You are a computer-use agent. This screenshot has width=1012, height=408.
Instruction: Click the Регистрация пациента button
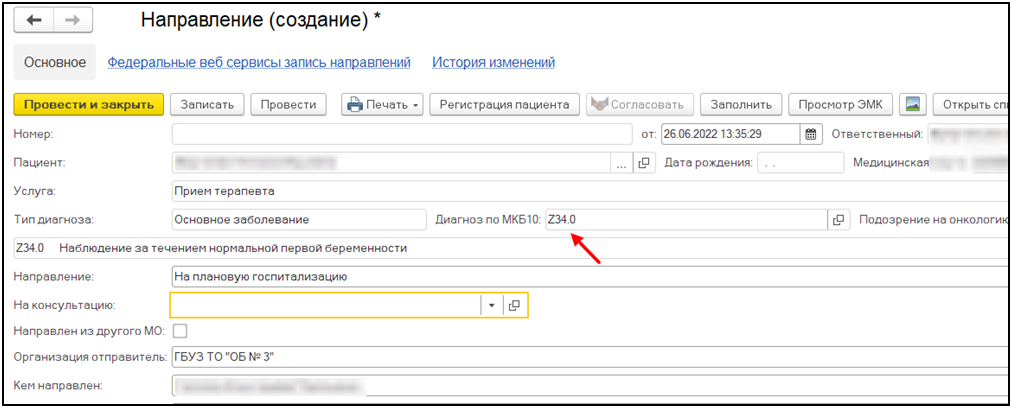[504, 104]
